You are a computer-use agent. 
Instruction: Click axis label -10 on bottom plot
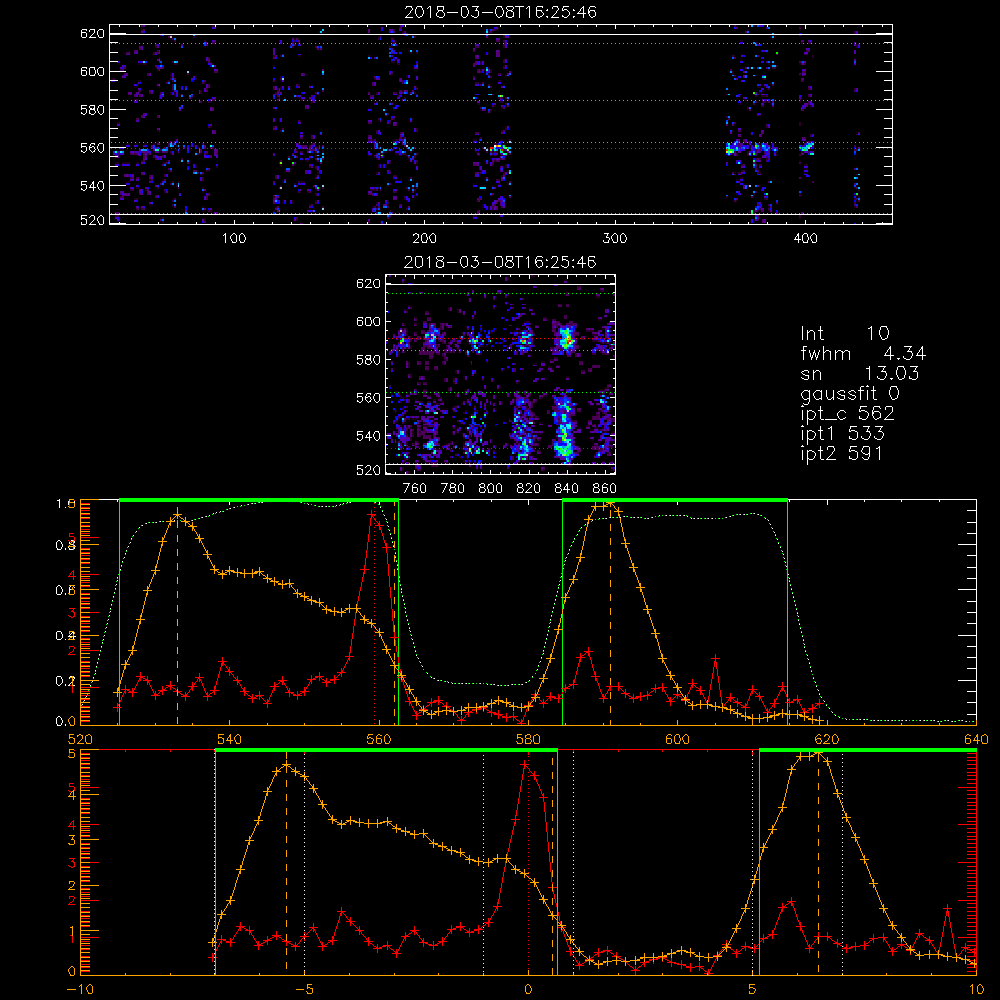80,990
